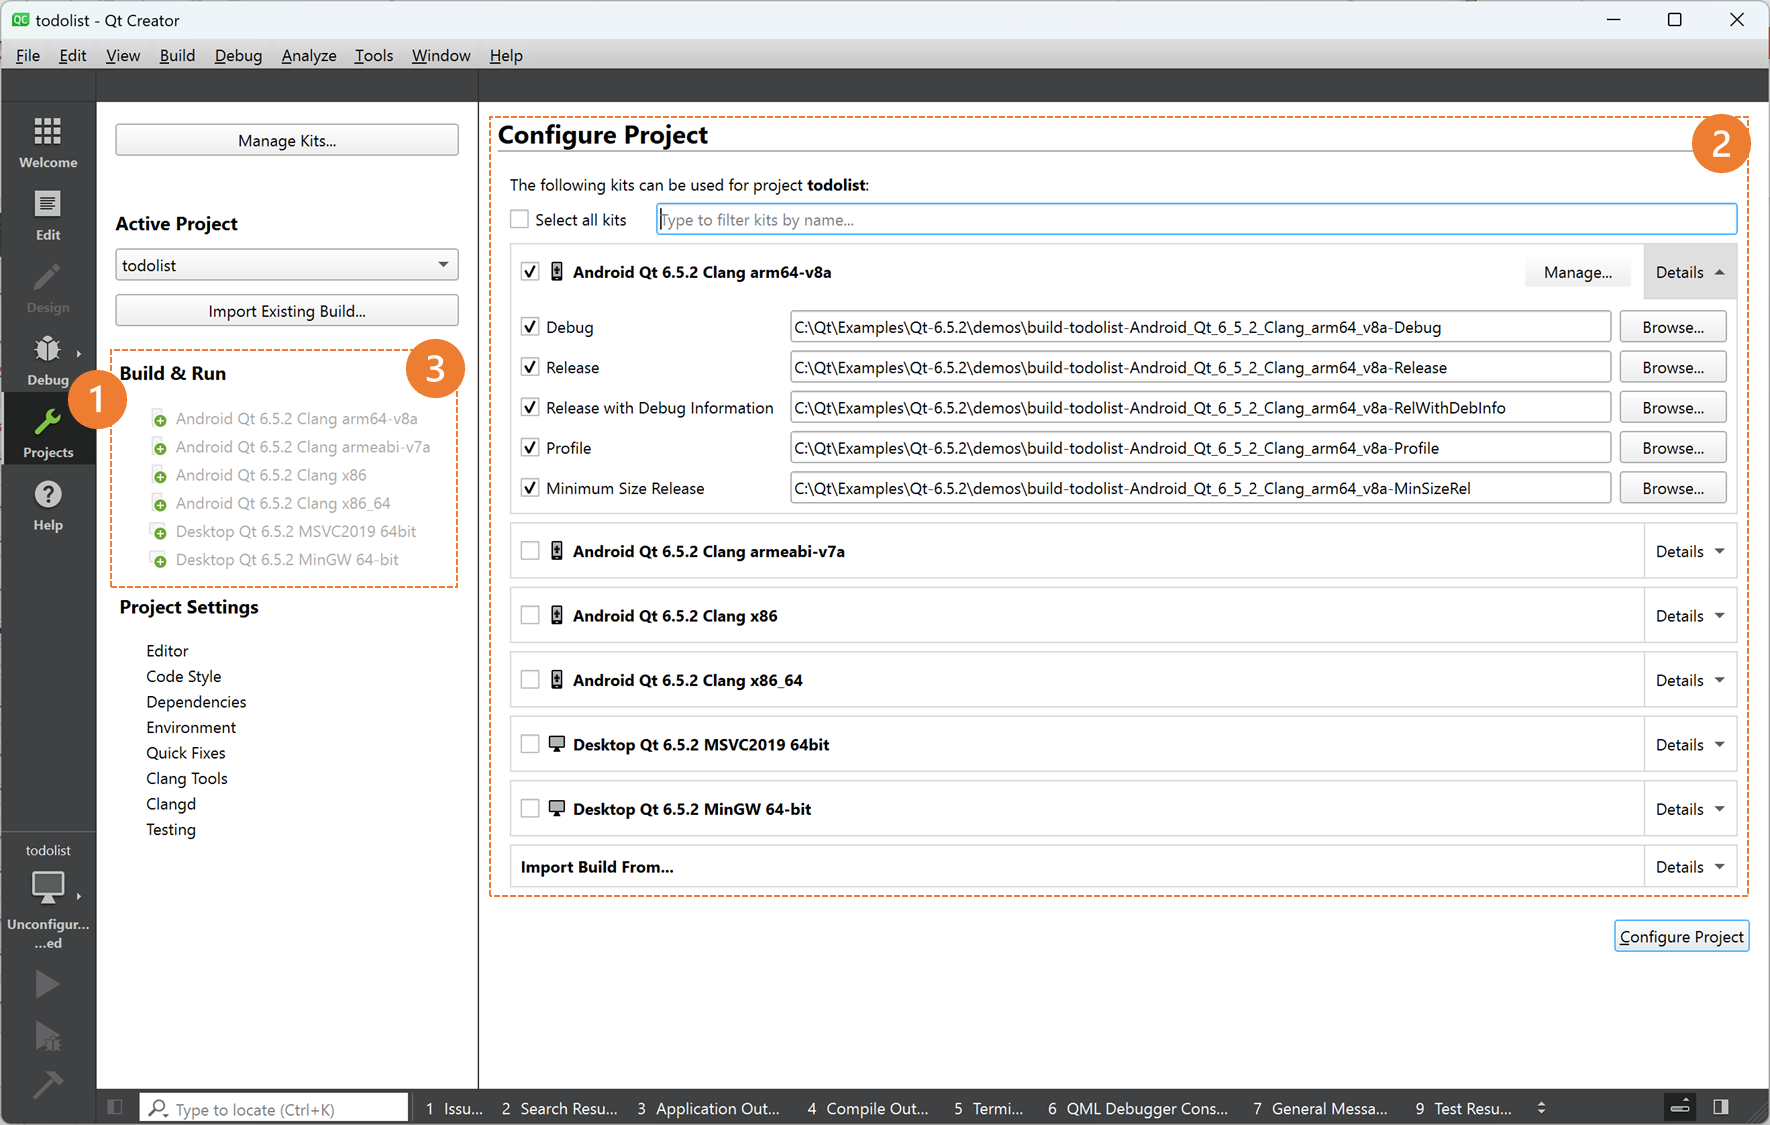Open output pane selector arrows

[x=1541, y=1108]
